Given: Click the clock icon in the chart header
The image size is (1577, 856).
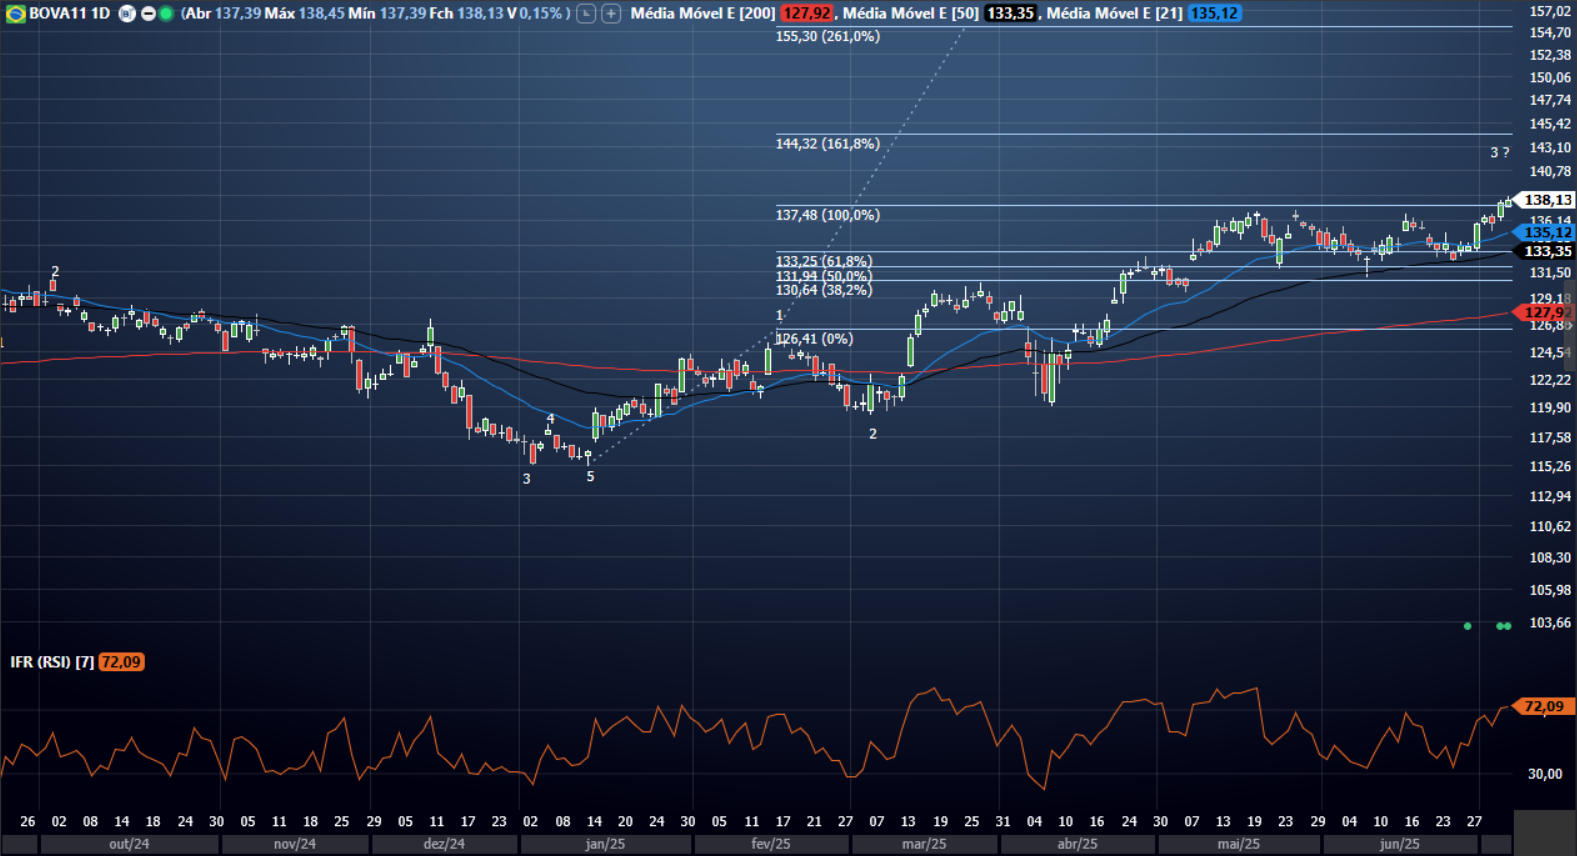Looking at the screenshot, I should (x=586, y=14).
